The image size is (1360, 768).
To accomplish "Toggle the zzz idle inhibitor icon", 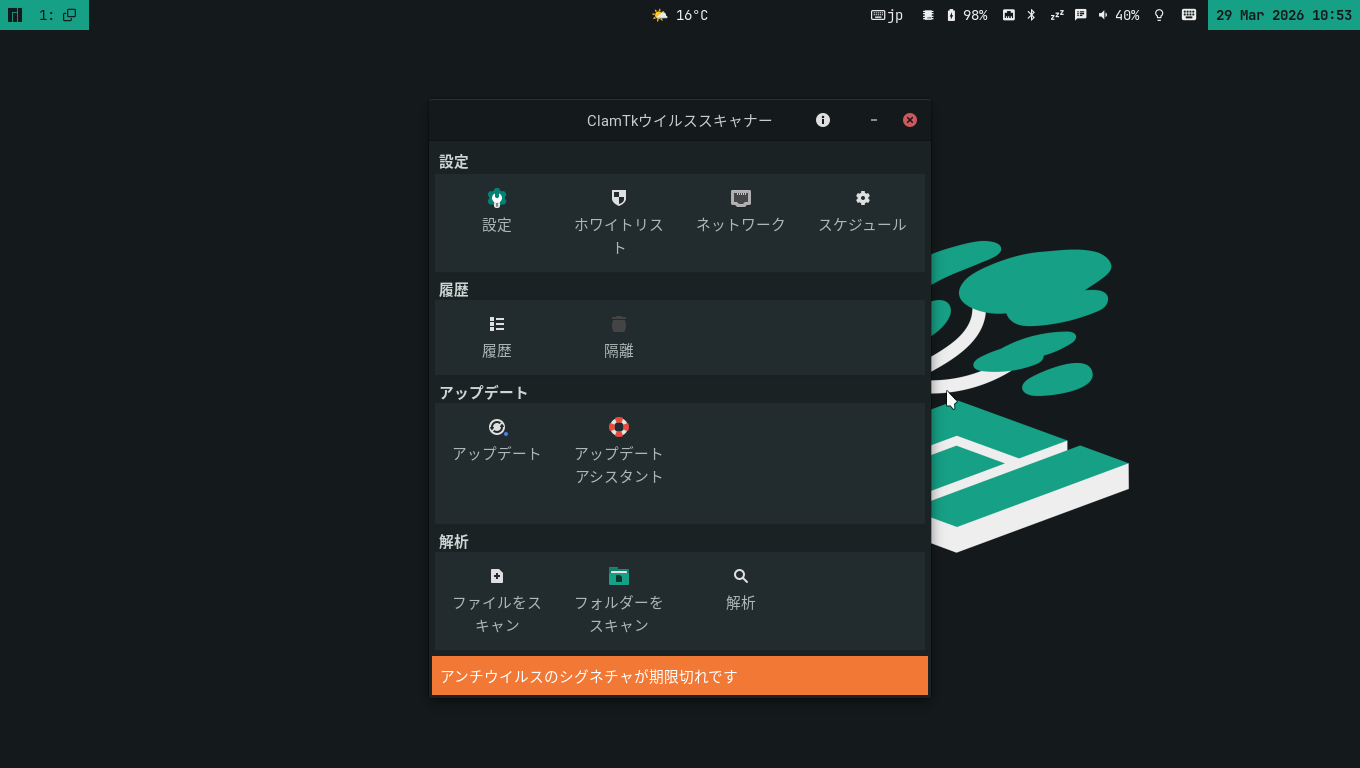I will [x=1057, y=15].
